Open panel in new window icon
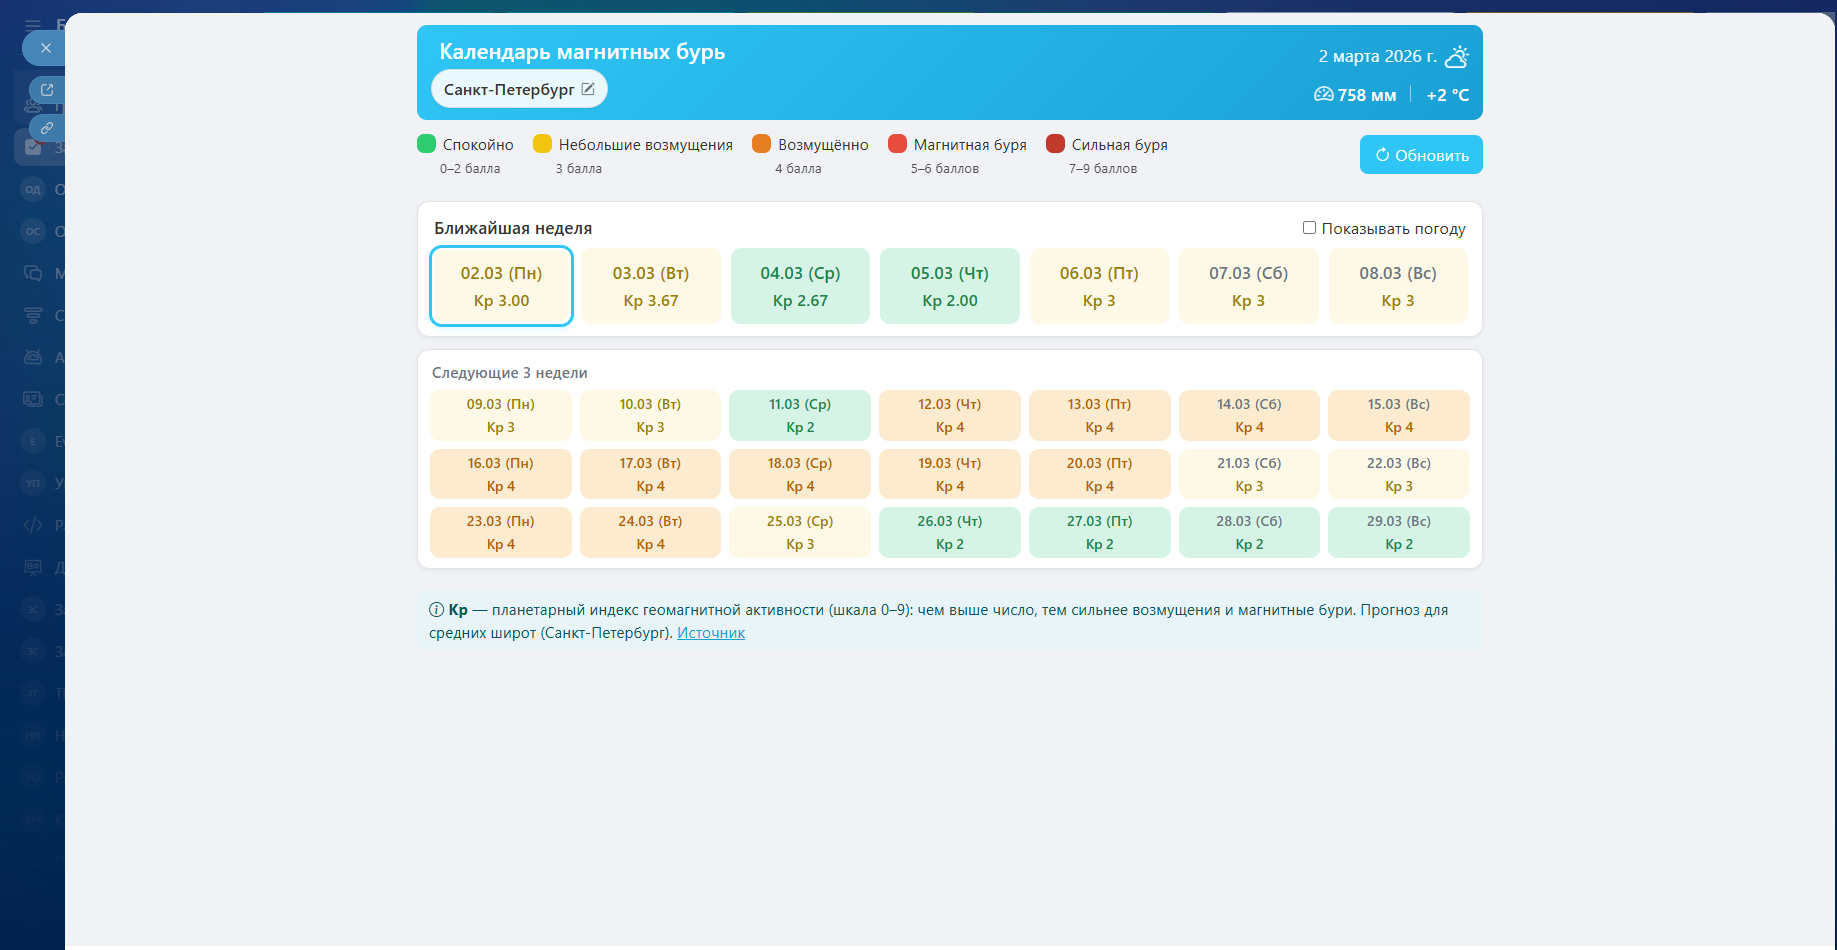Viewport: 1837px width, 950px height. point(46,90)
